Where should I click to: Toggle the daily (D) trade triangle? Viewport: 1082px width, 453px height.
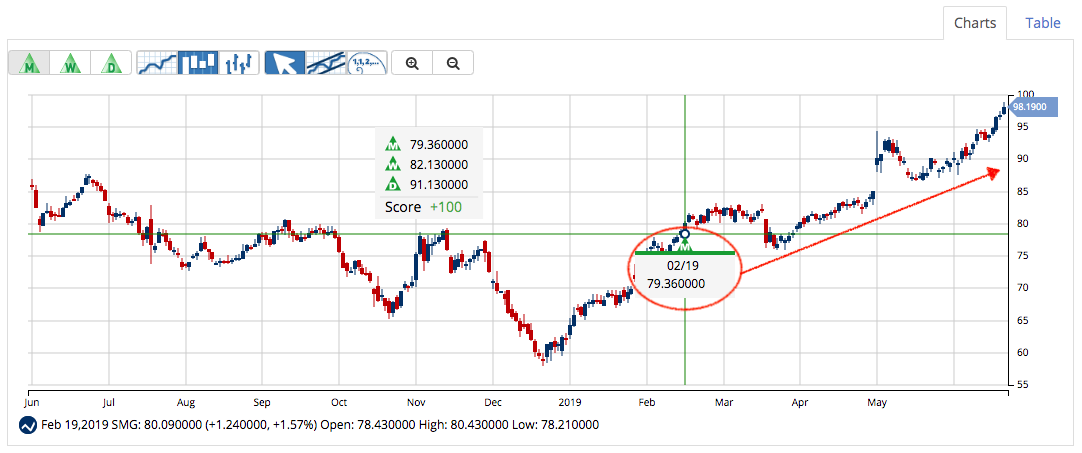110,63
